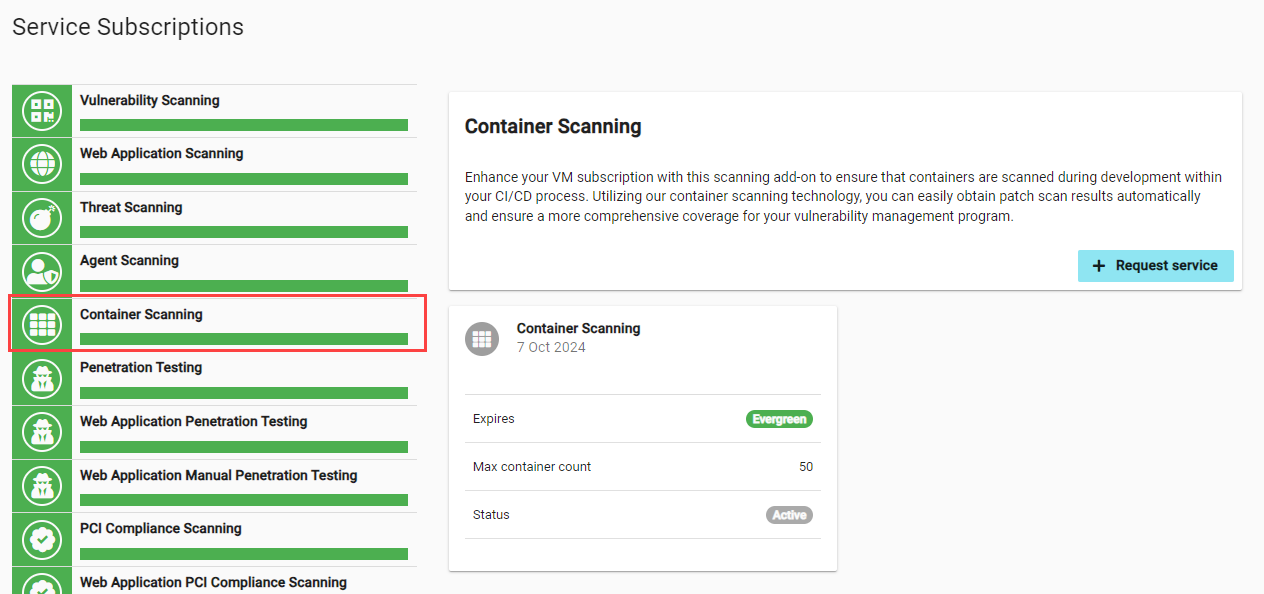The height and width of the screenshot is (594, 1264).
Task: Select the Web Application PCI Compliance Scanning icon
Action: click(x=41, y=585)
